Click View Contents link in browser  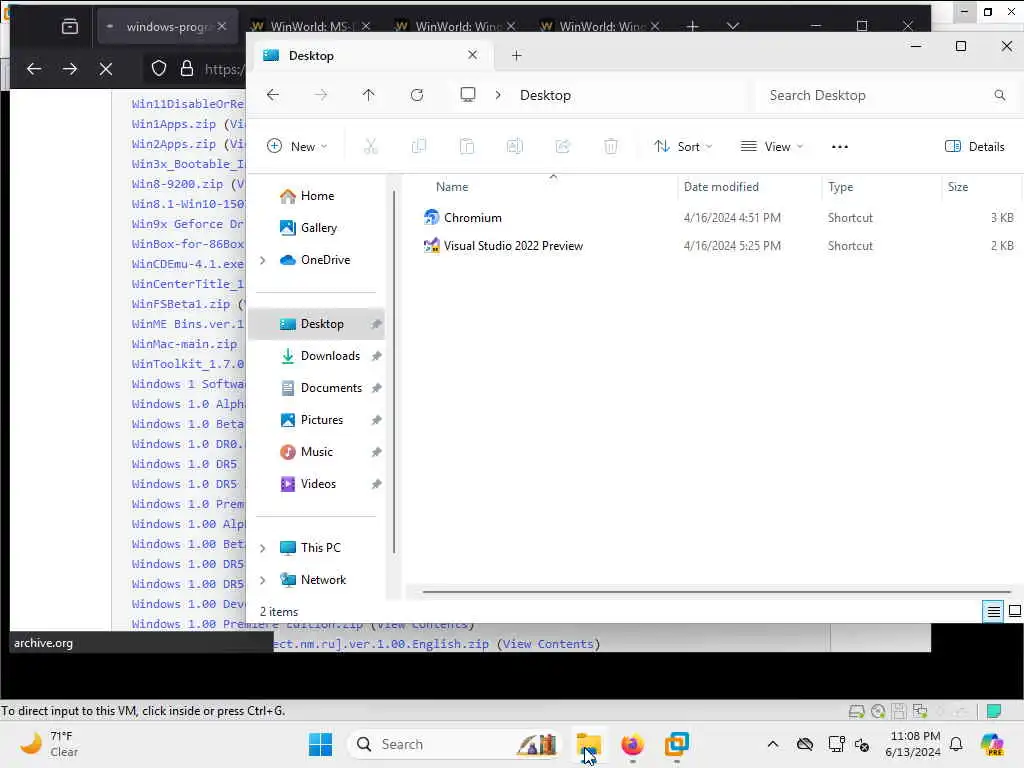[547, 644]
